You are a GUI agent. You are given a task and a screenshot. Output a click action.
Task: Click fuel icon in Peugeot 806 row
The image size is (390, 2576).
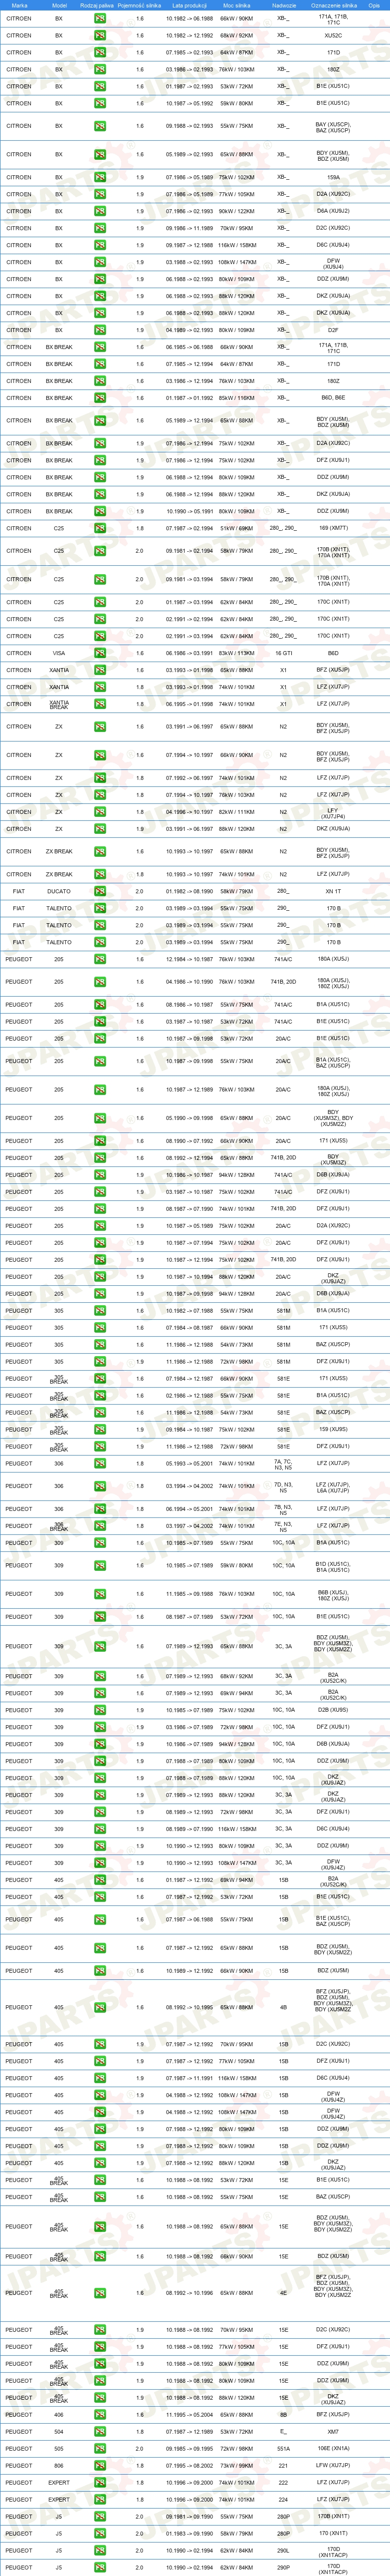100,2465
